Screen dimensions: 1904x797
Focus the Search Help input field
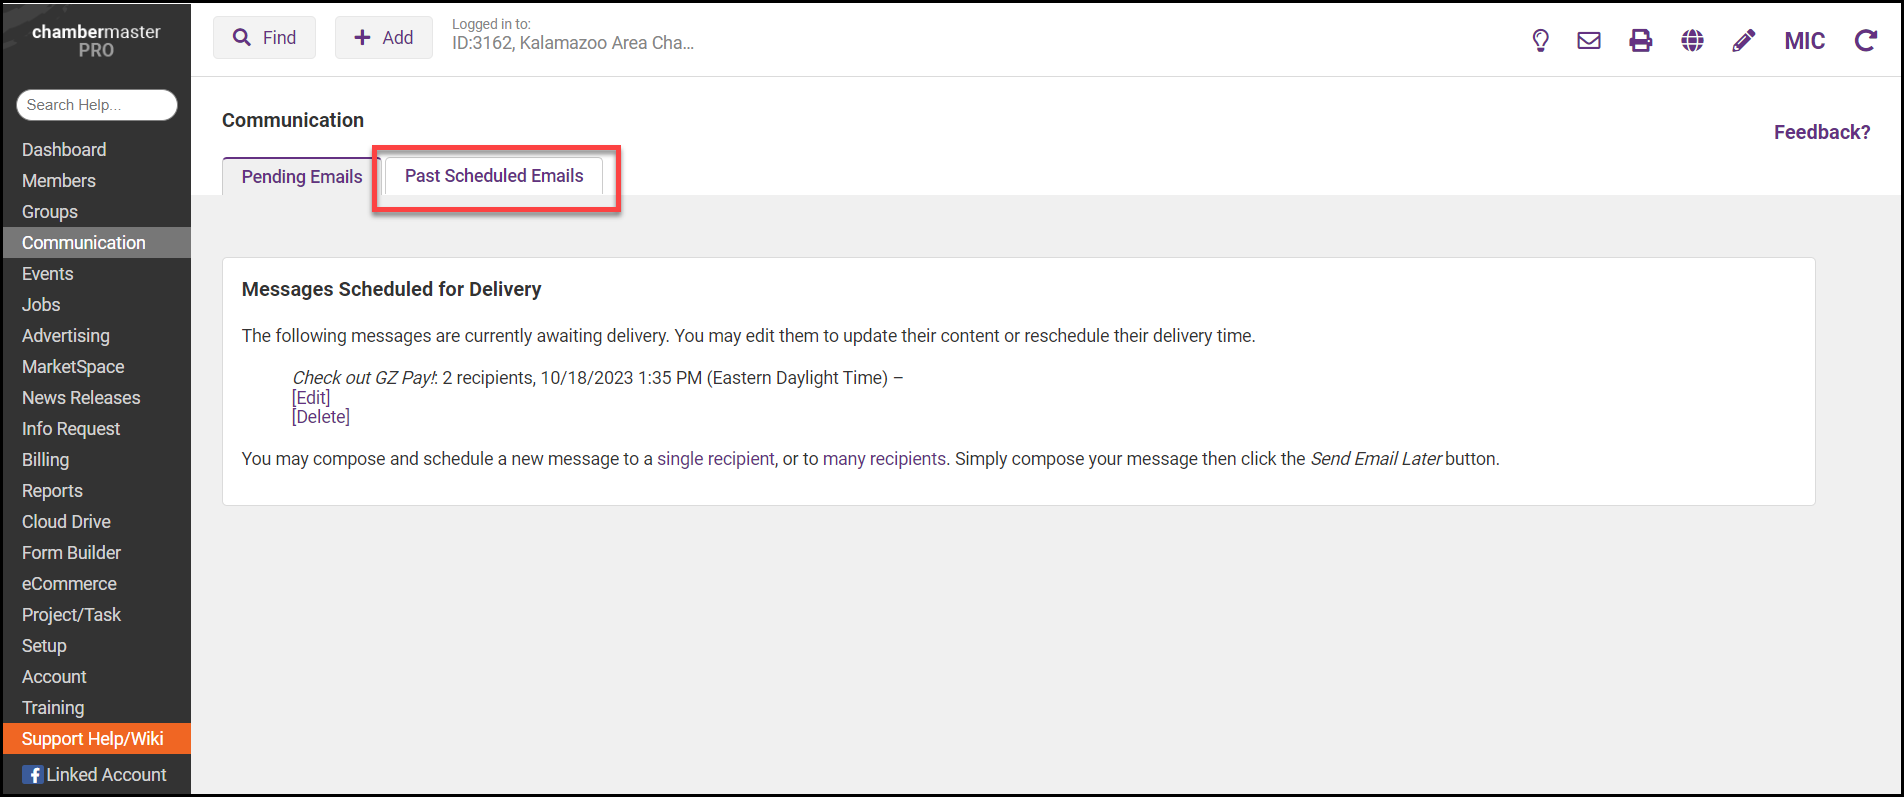pos(96,105)
